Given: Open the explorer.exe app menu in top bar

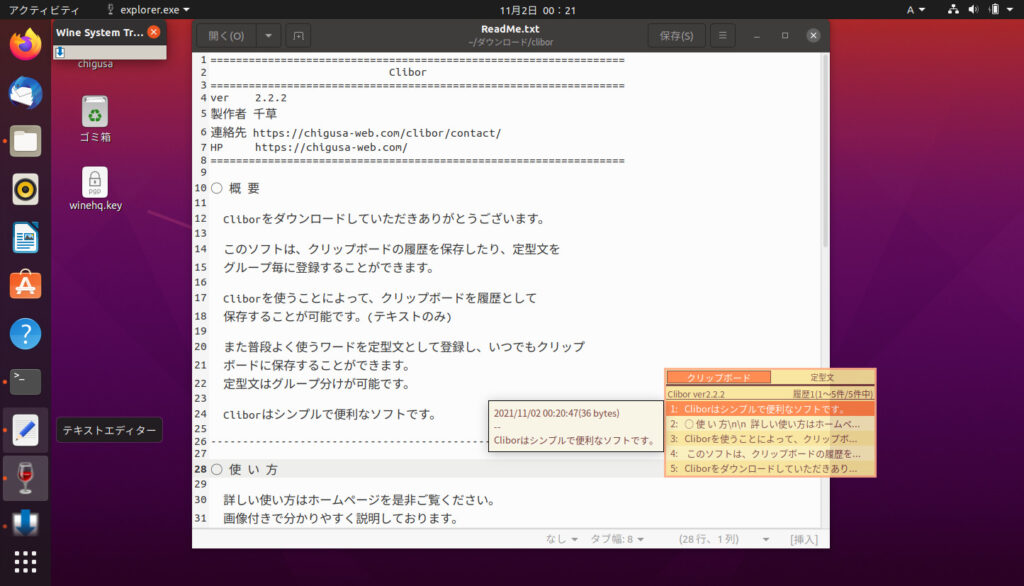Looking at the screenshot, I should click(x=148, y=10).
